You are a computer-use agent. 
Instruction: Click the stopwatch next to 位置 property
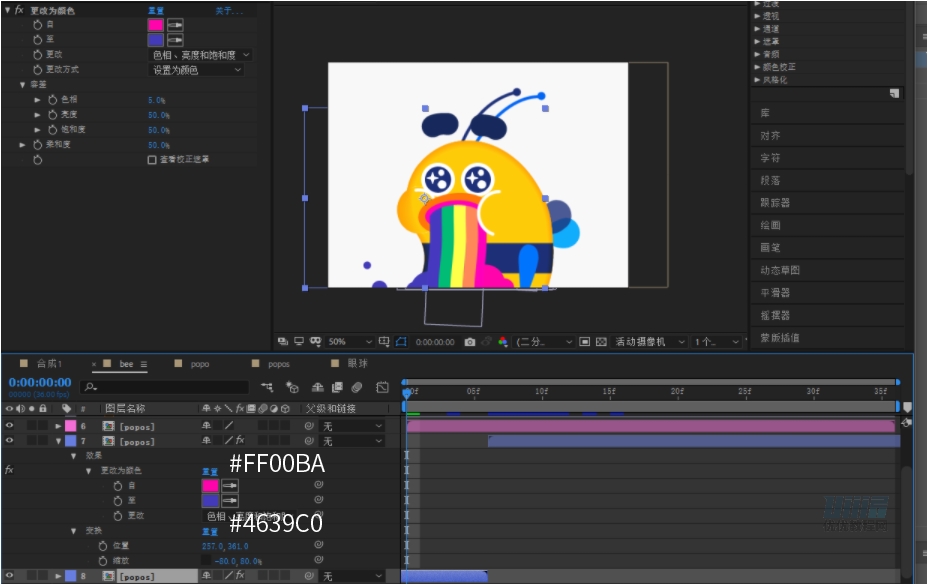click(x=103, y=546)
